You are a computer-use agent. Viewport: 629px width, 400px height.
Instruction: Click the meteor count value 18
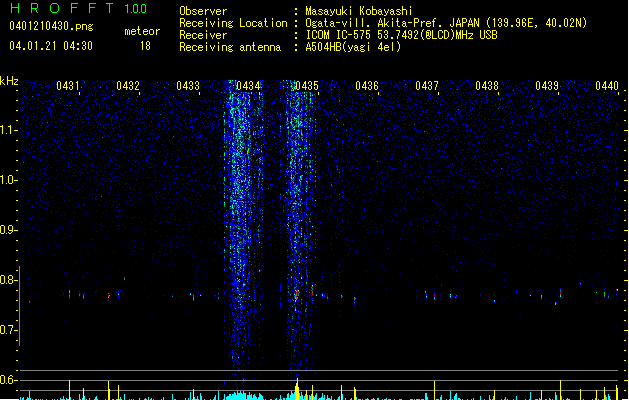145,46
